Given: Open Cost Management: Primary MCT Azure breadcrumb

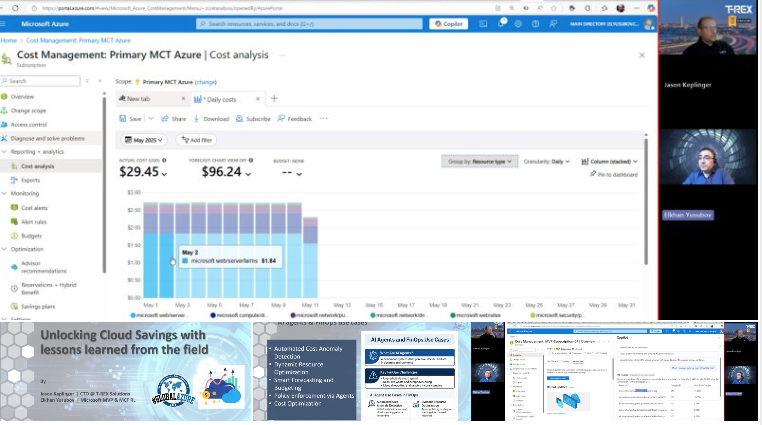Looking at the screenshot, I should pos(78,40).
